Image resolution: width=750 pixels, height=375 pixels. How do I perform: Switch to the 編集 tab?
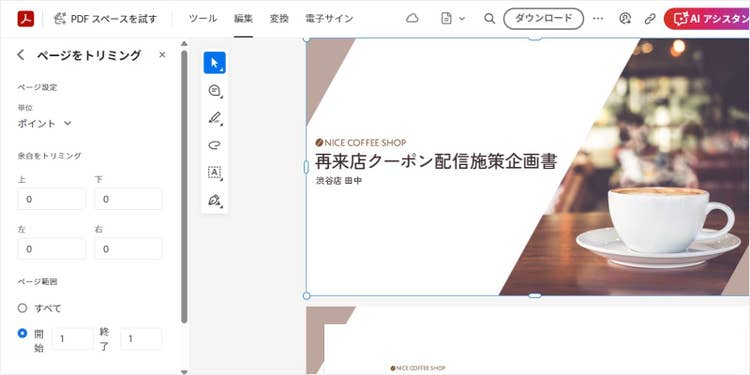click(x=243, y=19)
